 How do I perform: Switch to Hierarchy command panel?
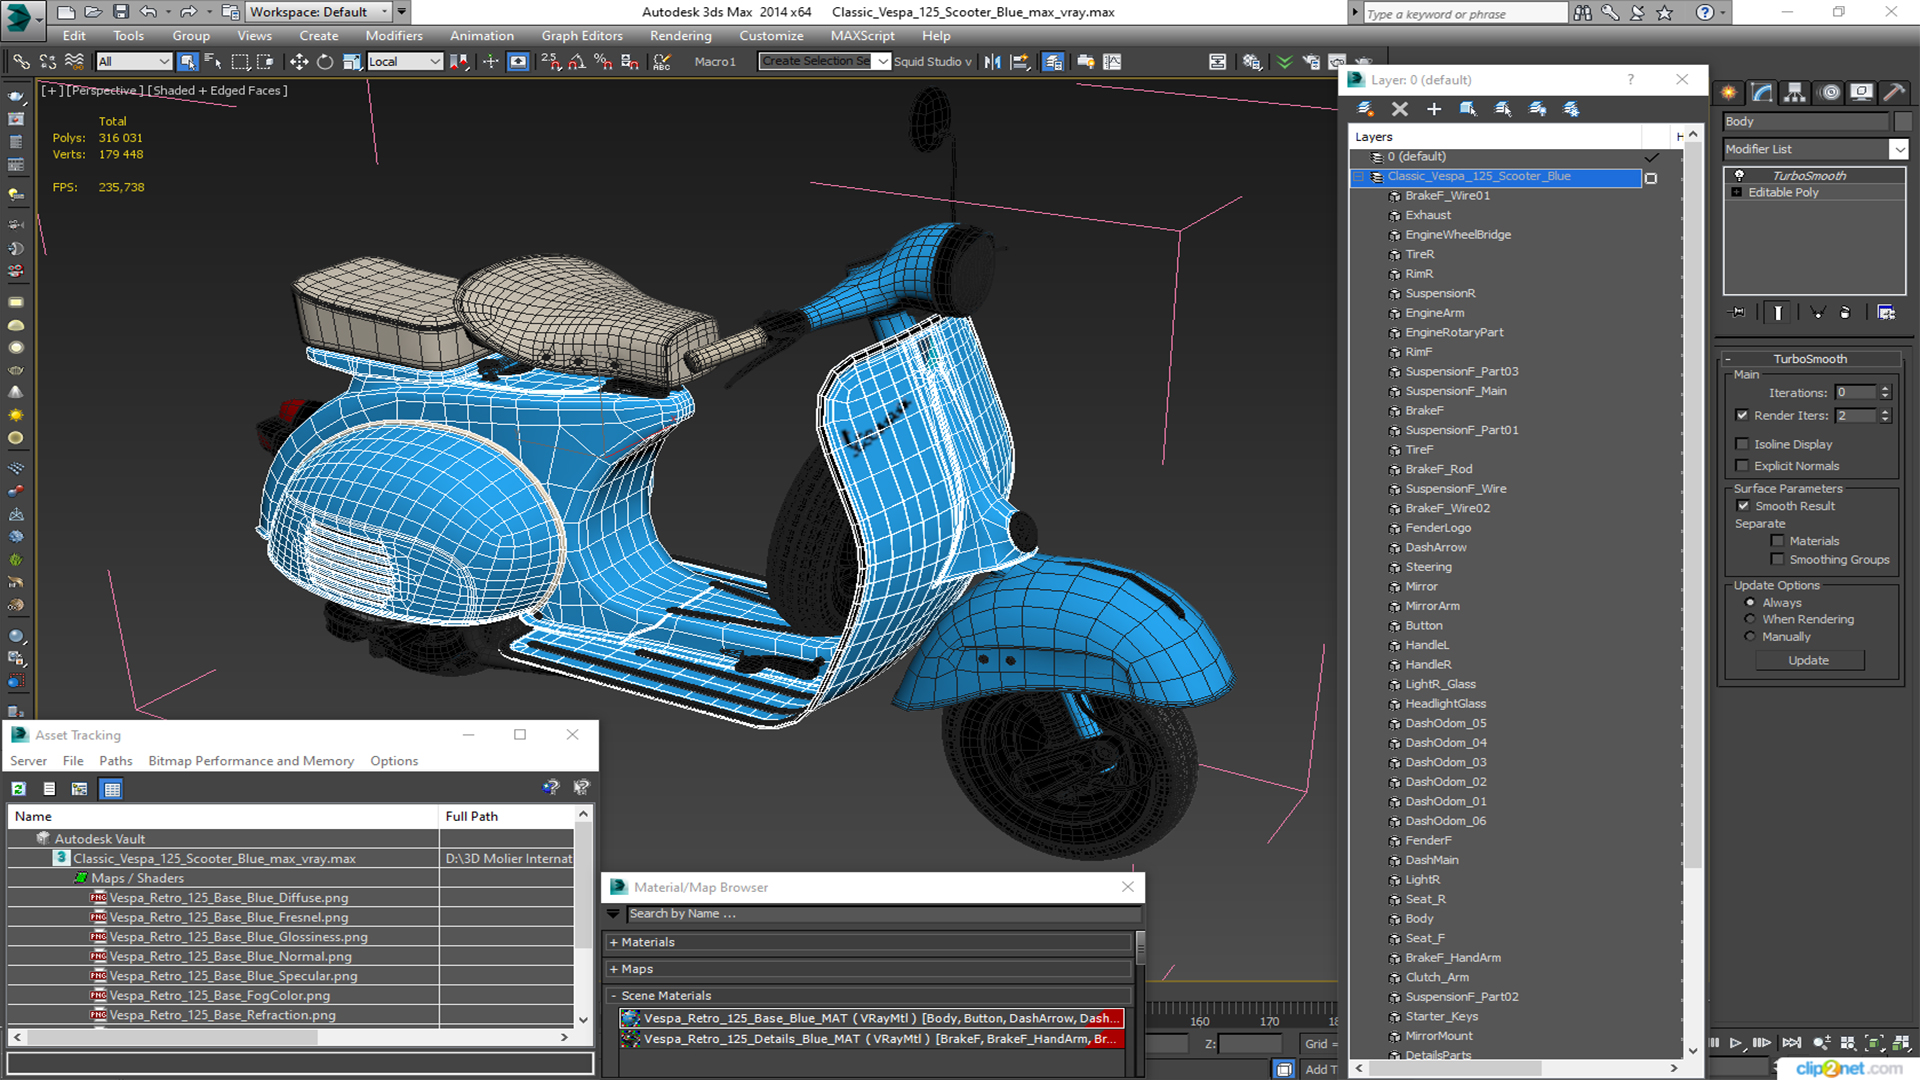[1795, 93]
